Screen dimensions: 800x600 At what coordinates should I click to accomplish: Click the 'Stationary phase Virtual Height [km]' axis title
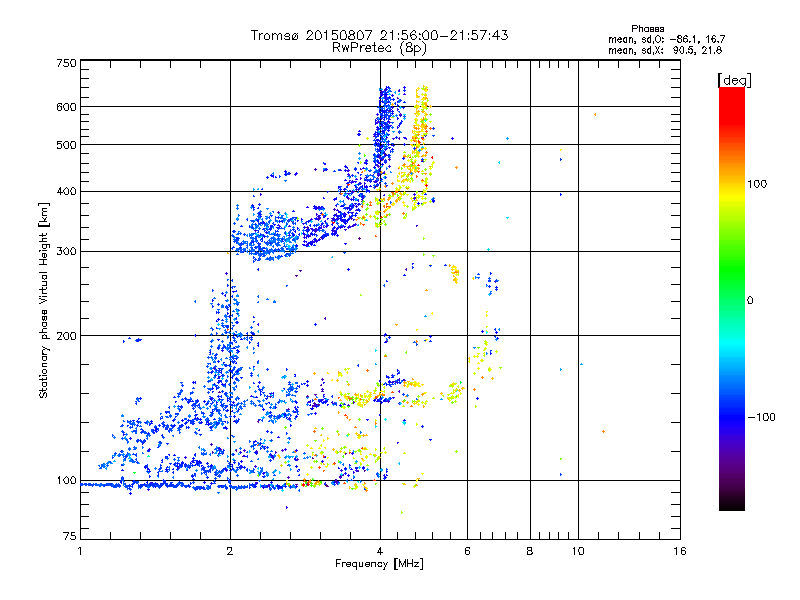click(43, 301)
